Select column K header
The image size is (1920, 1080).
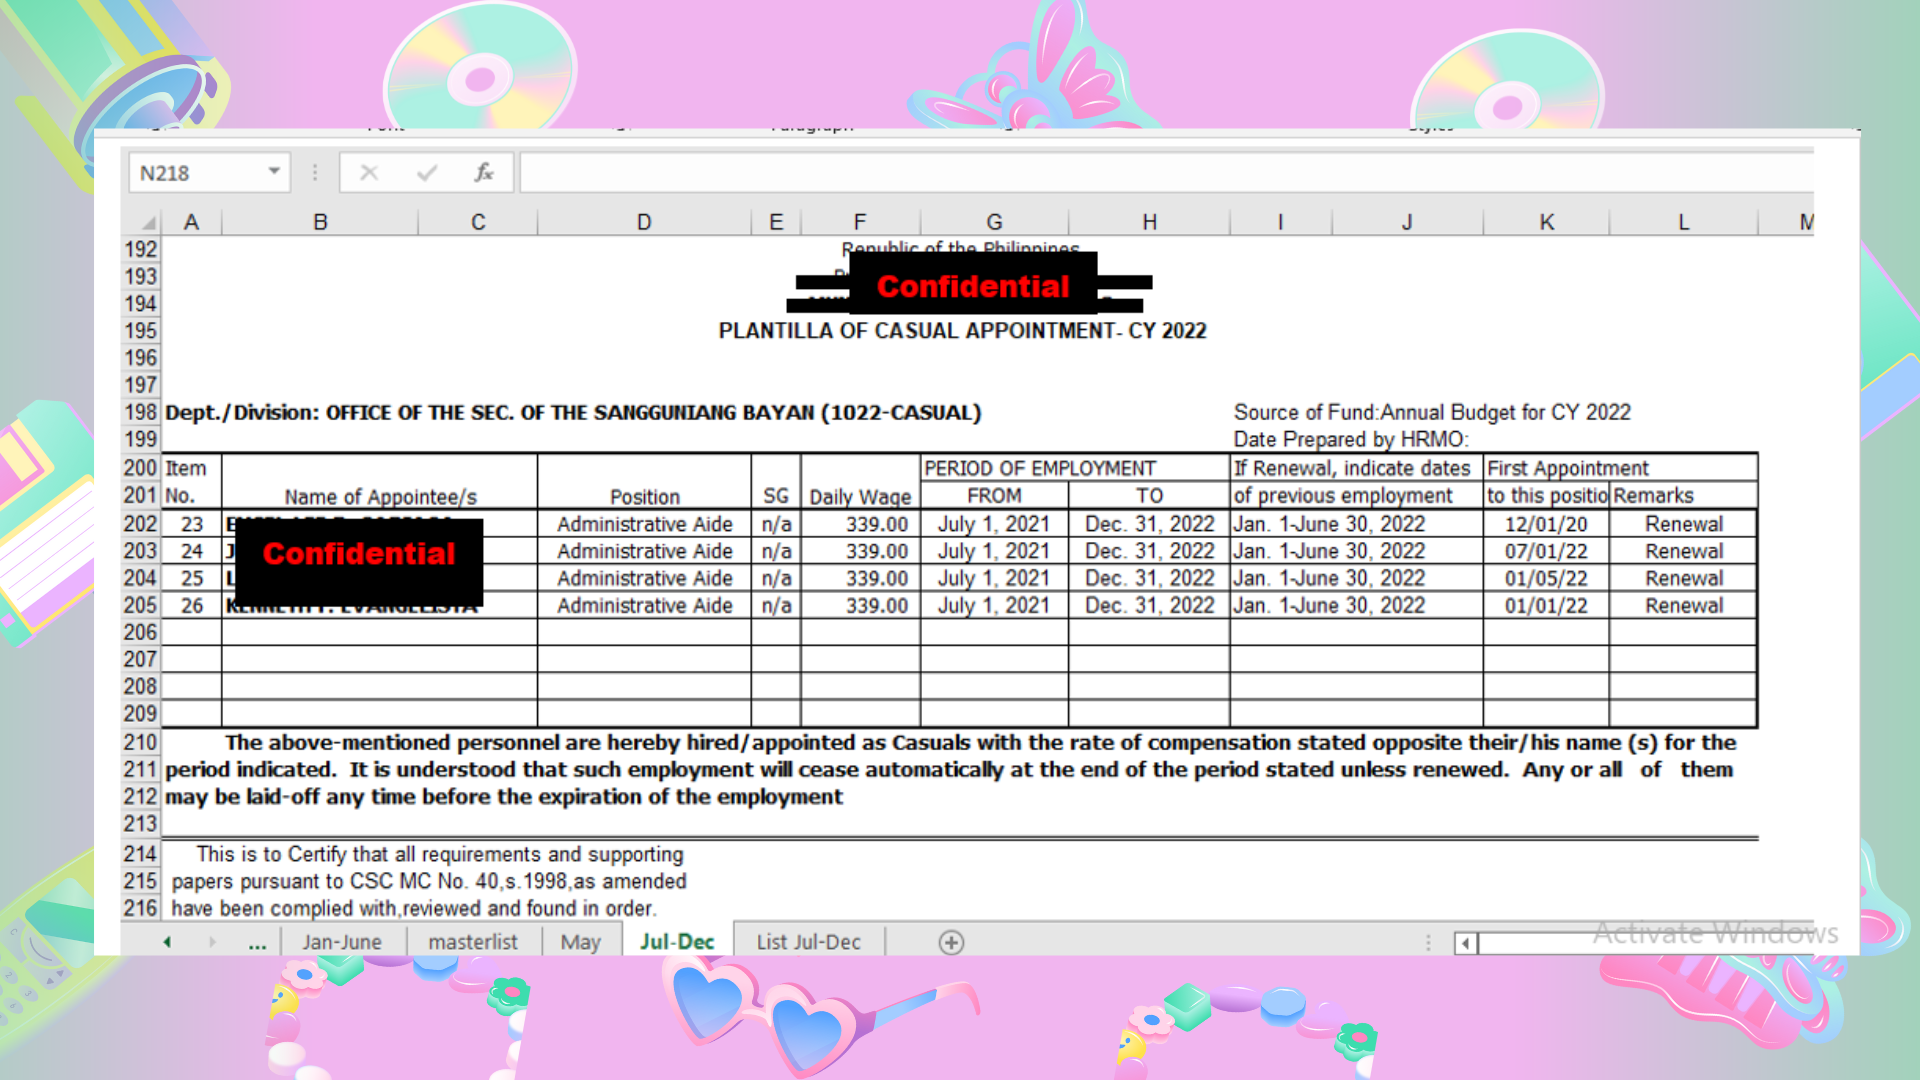pos(1546,222)
